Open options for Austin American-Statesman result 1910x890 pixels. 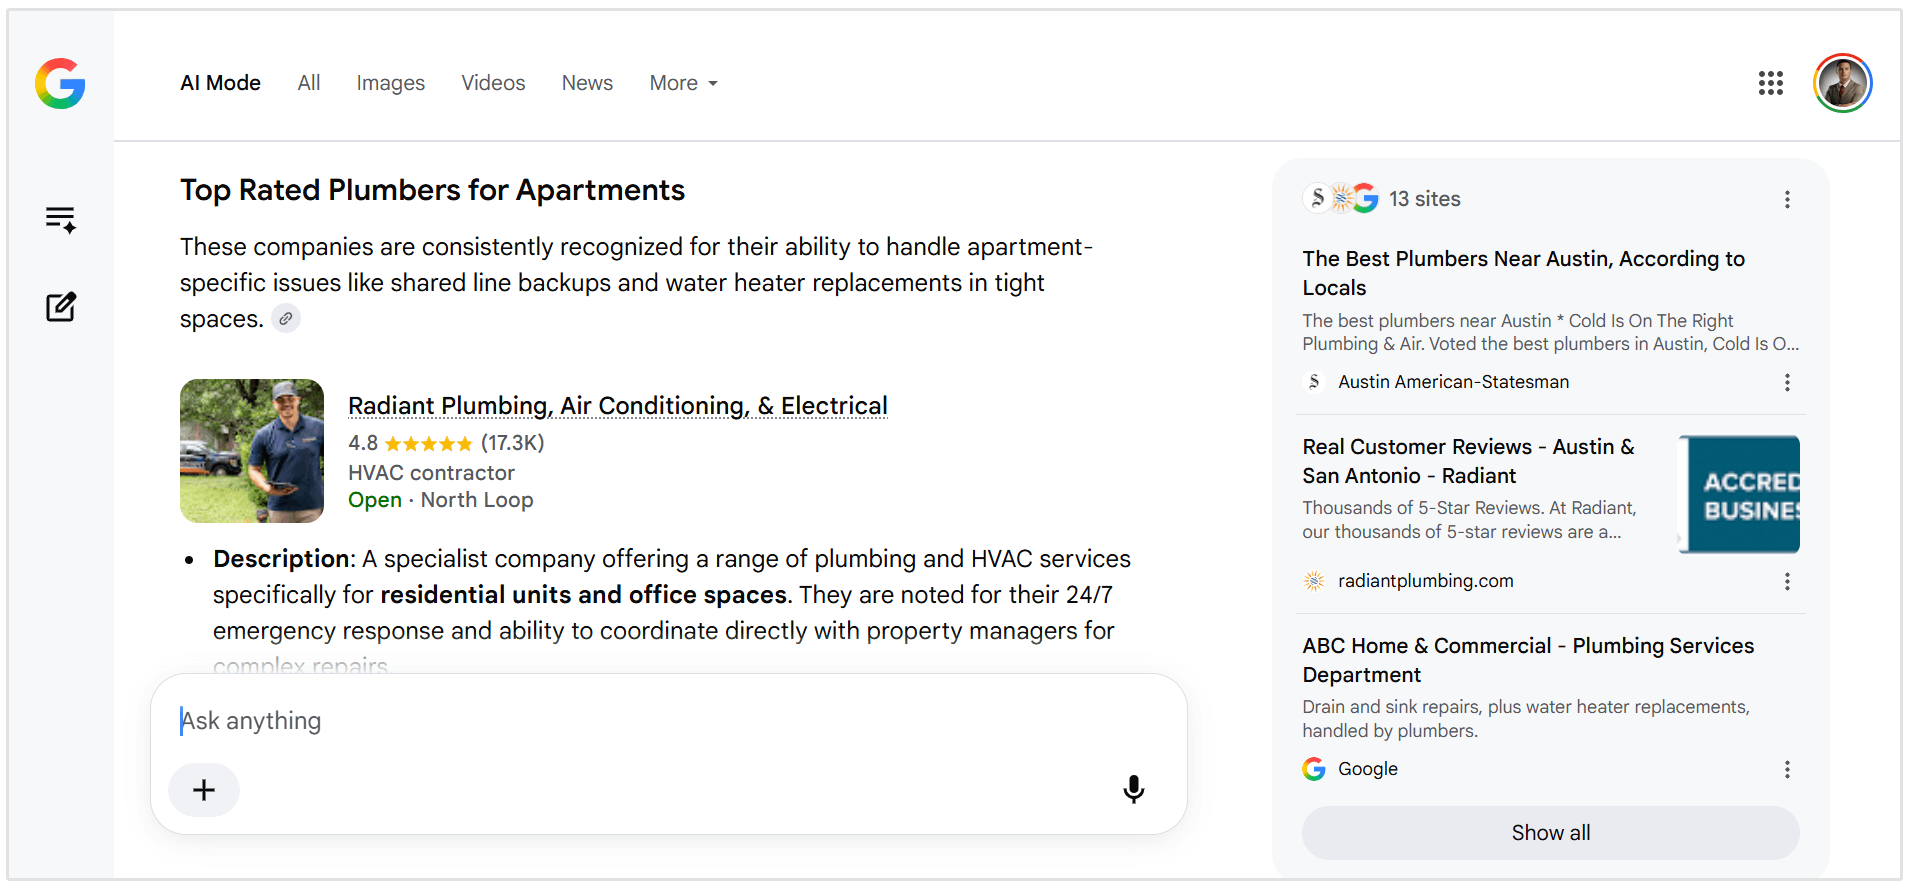point(1787,382)
